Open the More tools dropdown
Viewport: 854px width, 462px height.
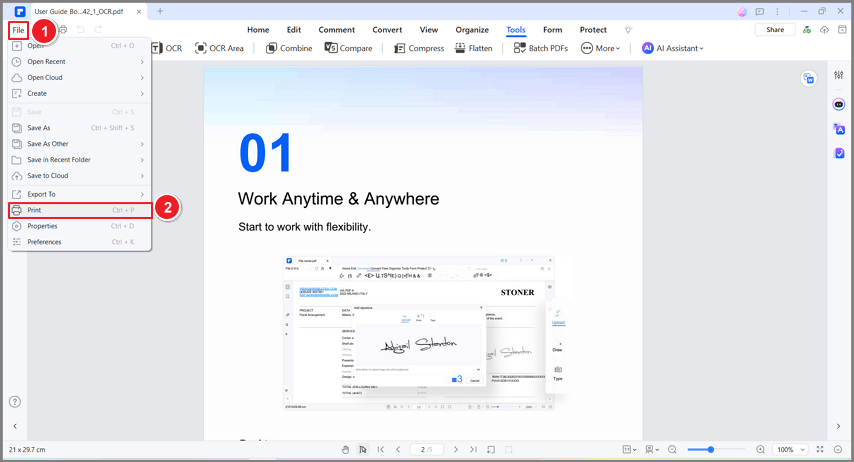600,48
